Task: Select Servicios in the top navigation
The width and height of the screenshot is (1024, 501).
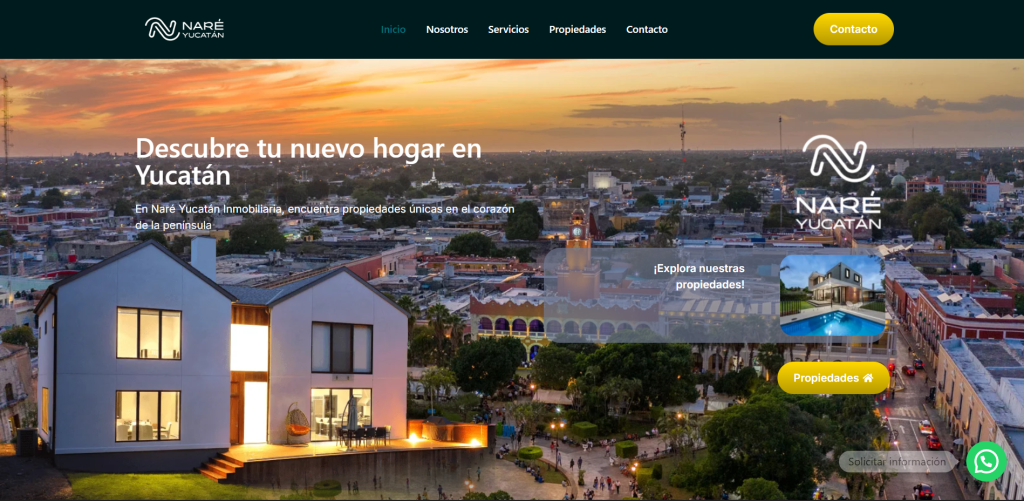Action: (508, 29)
